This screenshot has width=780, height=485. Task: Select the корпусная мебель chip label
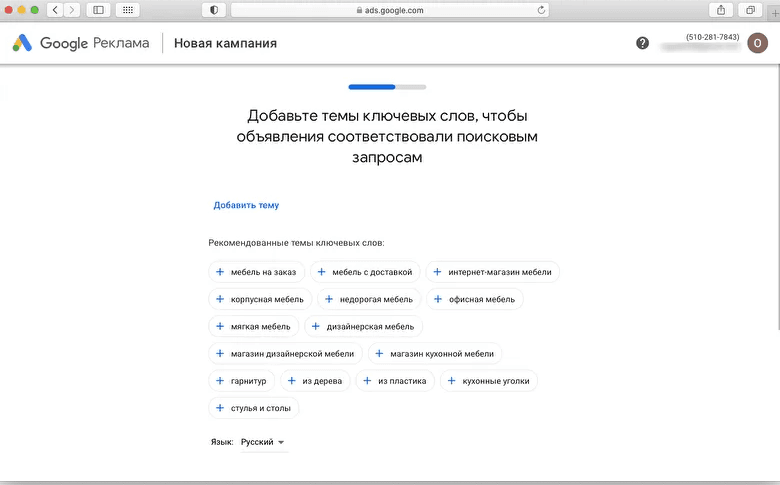click(x=267, y=299)
